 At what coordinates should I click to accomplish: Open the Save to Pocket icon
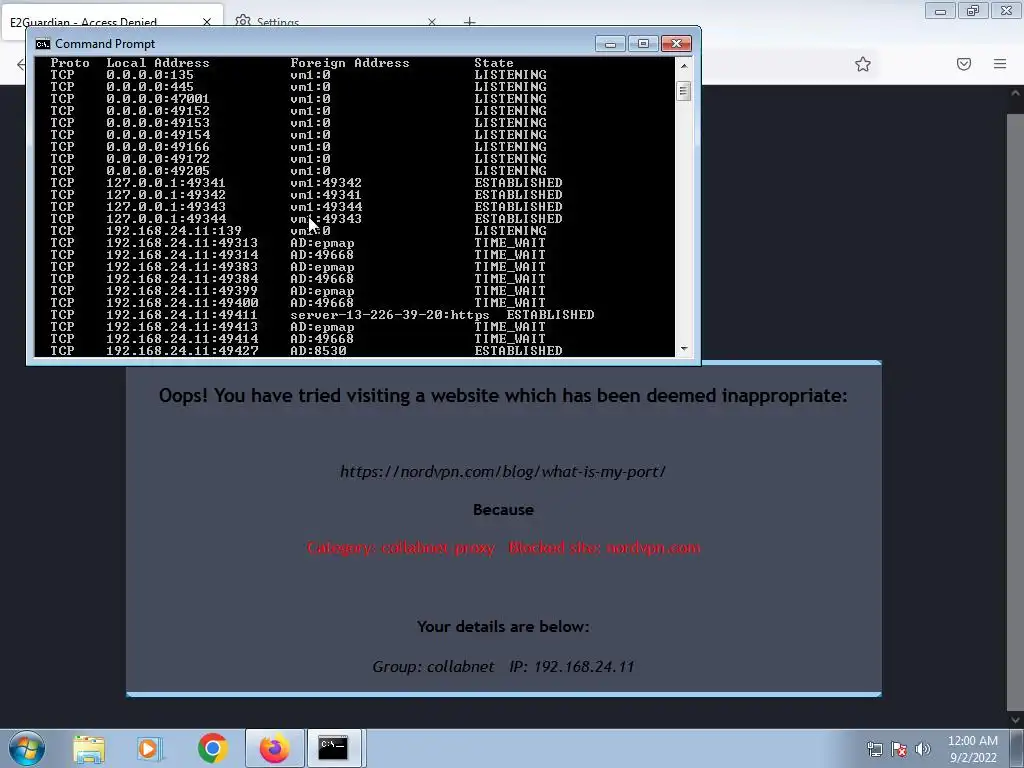click(964, 64)
